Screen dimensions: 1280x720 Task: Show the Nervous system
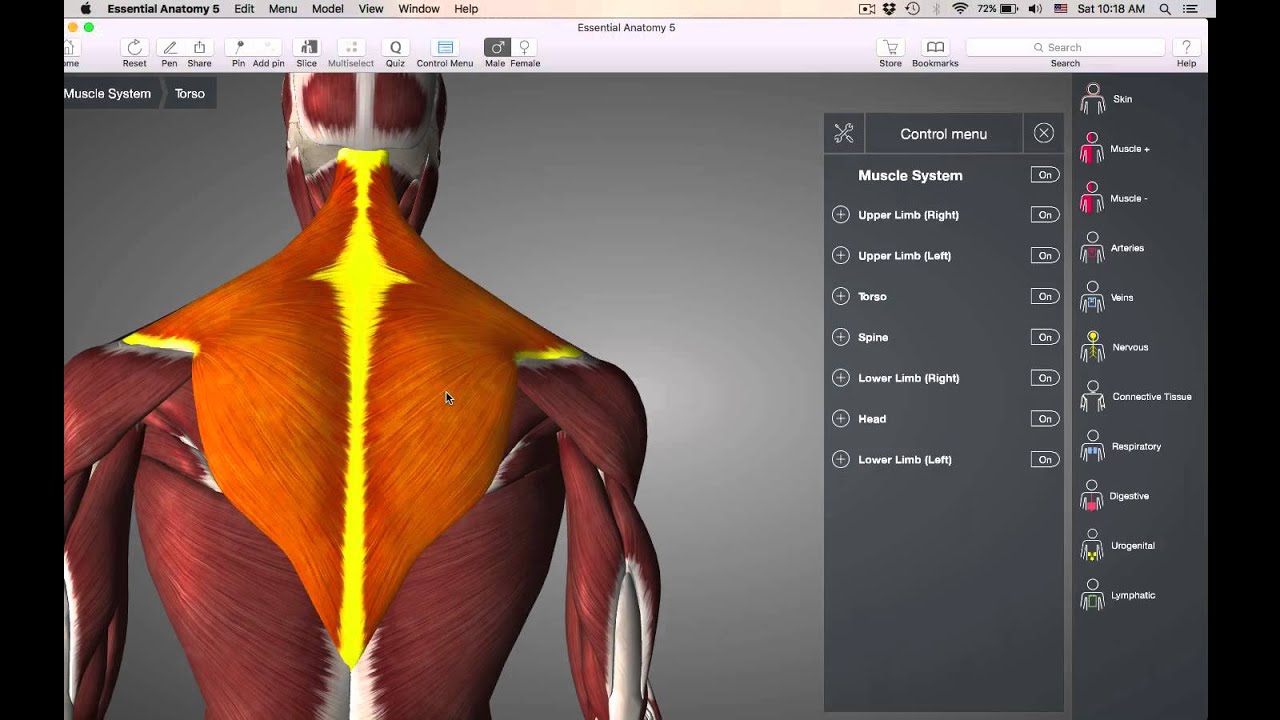tap(1114, 347)
